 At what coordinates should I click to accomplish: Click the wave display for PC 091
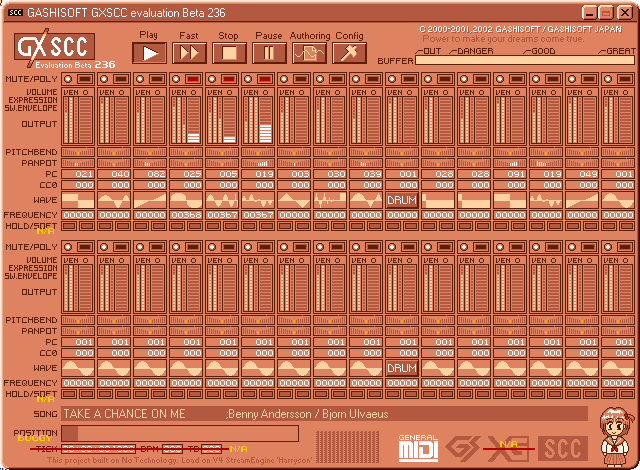[x=510, y=200]
